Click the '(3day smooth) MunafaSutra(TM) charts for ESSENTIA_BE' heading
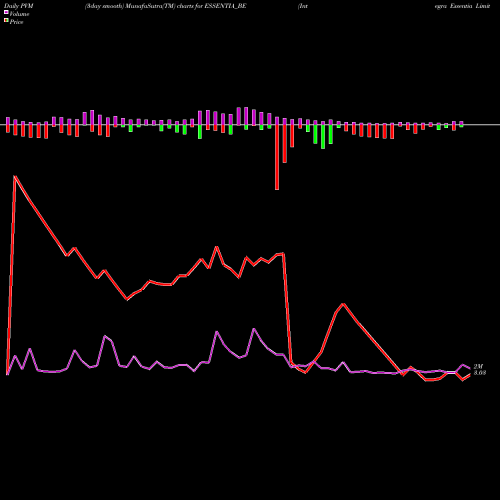 (166, 6)
